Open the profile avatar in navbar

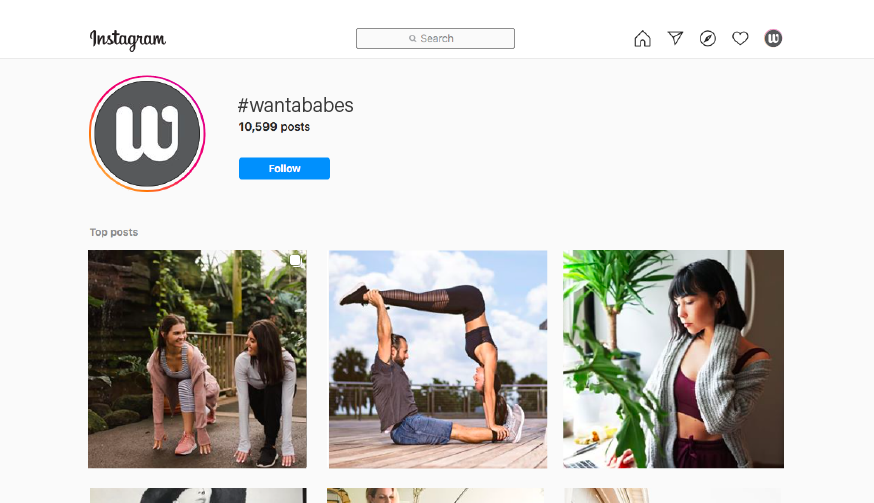tap(773, 38)
